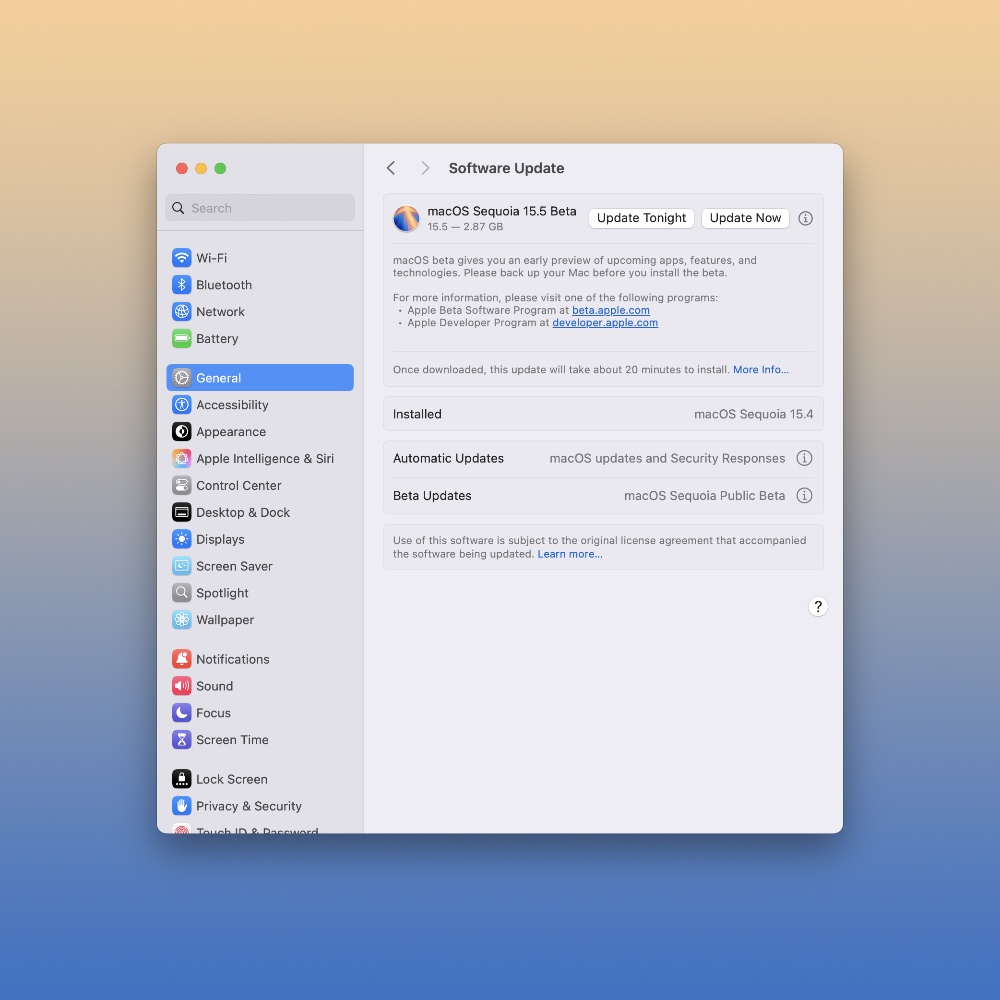Click the Accessibility icon in sidebar
This screenshot has width=1000, height=1000.
click(181, 405)
